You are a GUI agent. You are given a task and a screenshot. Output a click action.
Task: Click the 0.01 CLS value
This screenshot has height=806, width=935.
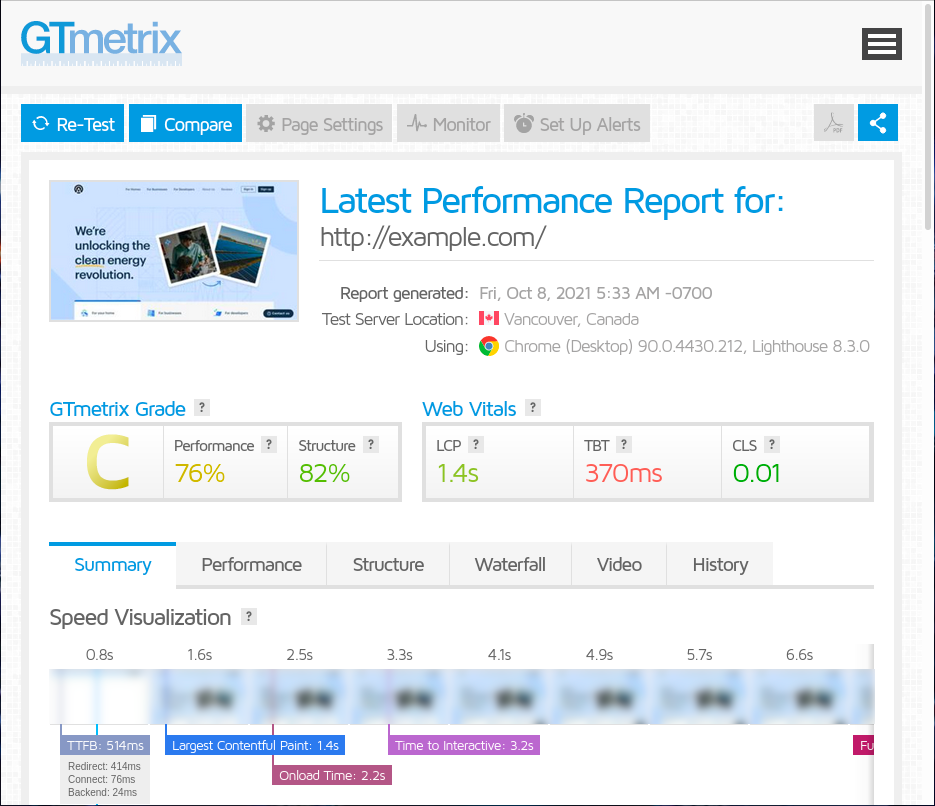click(x=757, y=474)
